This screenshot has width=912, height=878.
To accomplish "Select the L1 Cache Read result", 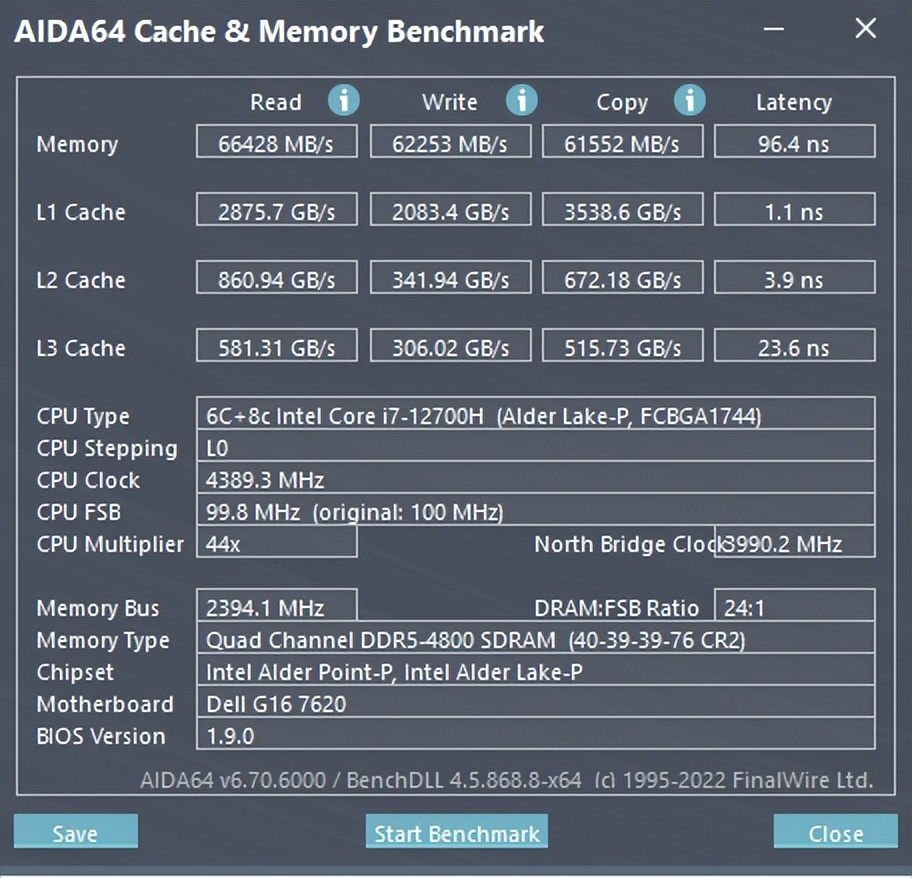I will click(276, 211).
